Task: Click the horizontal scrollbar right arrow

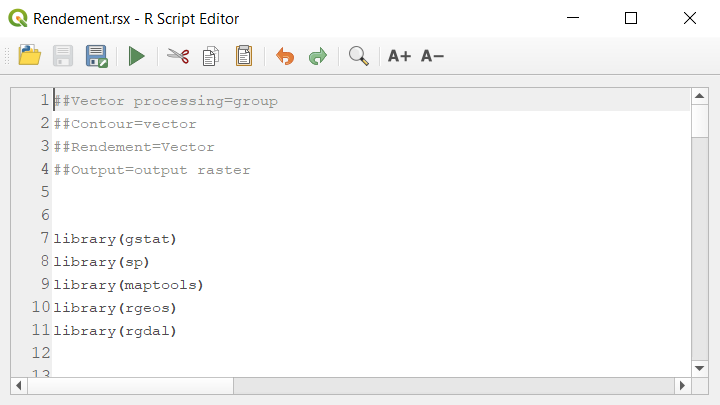Action: pyautogui.click(x=682, y=386)
